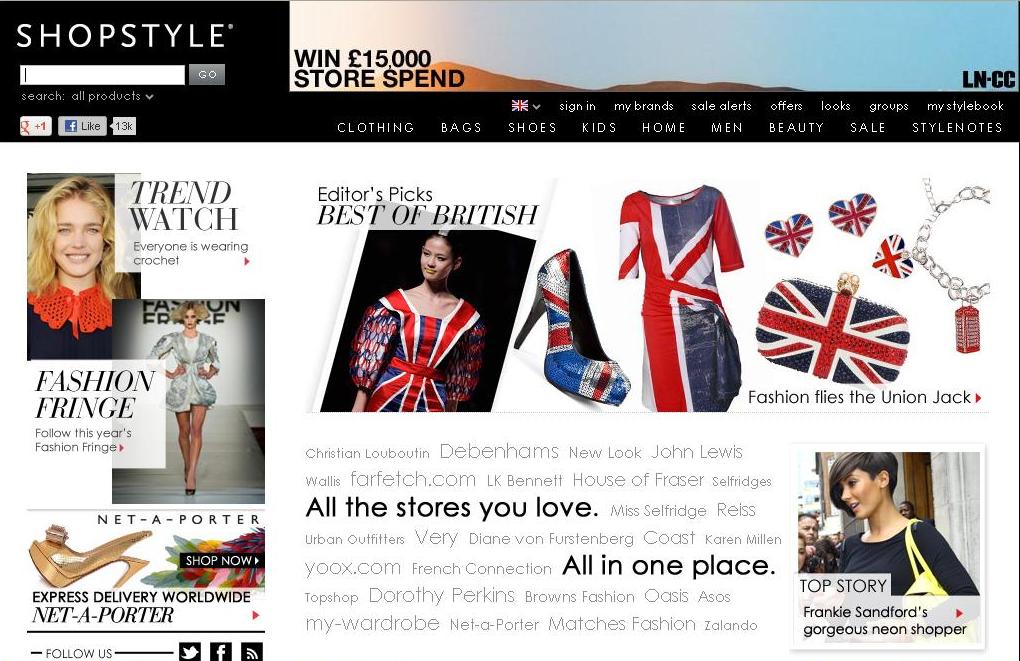This screenshot has width=1020, height=661.
Task: Go to the SALE section
Action: coord(868,128)
